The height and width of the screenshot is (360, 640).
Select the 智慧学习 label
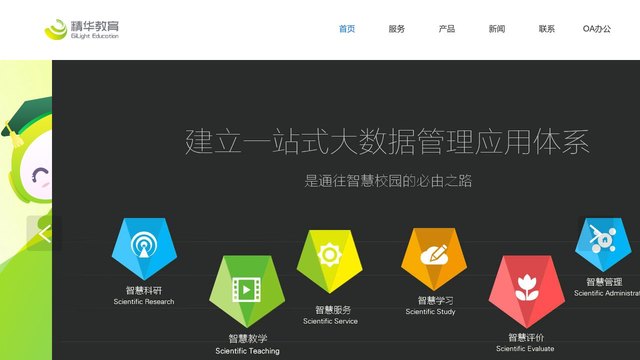point(436,301)
